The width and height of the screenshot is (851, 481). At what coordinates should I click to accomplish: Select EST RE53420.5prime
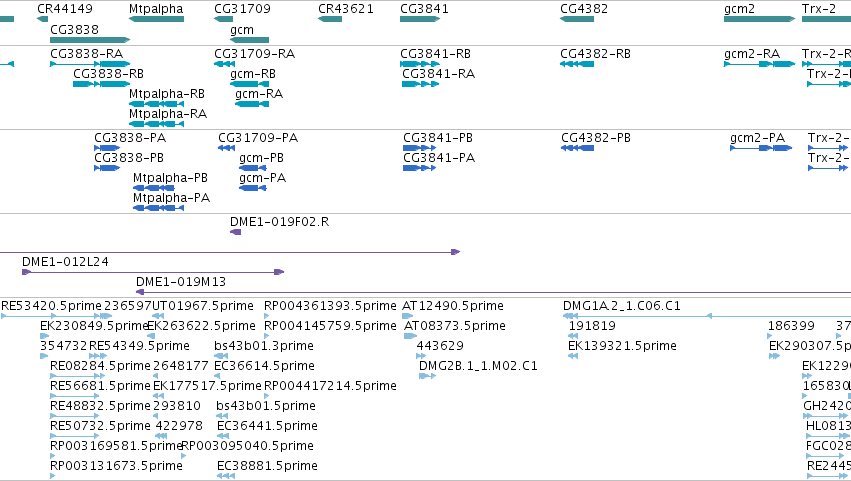click(x=52, y=306)
